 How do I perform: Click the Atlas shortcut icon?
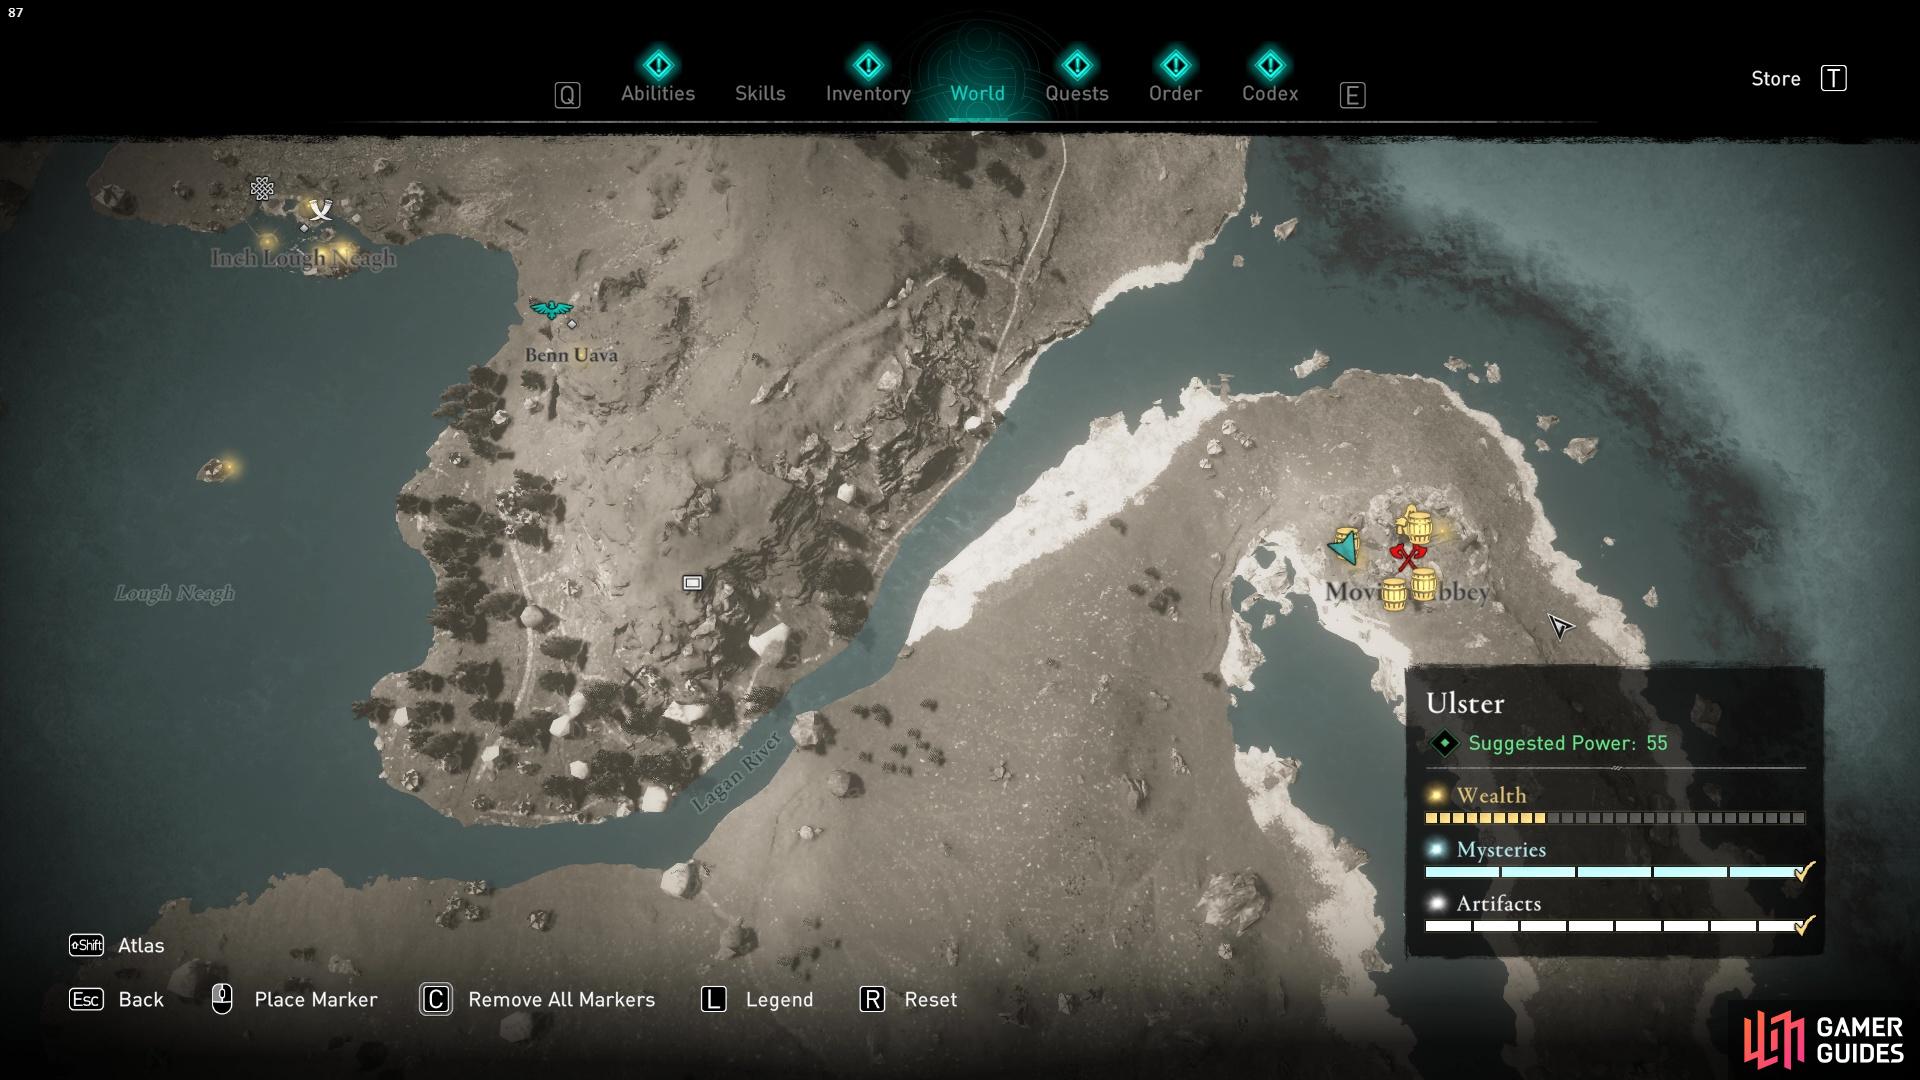point(86,945)
